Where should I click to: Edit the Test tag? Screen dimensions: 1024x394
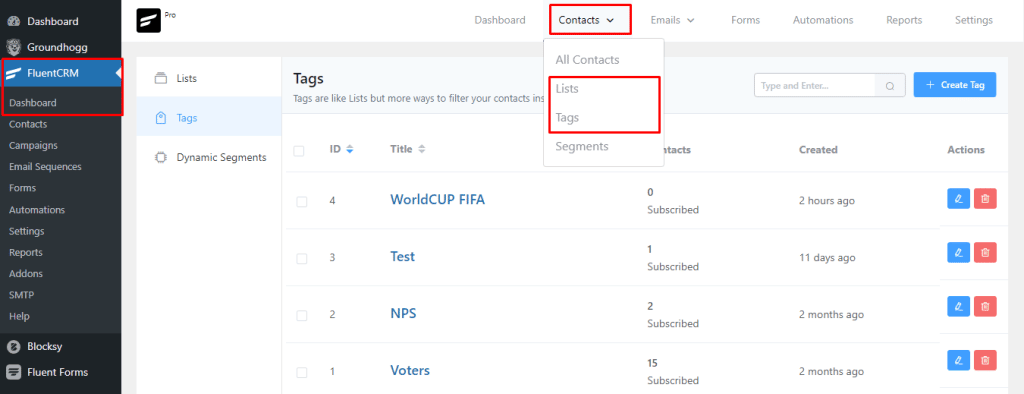click(958, 253)
